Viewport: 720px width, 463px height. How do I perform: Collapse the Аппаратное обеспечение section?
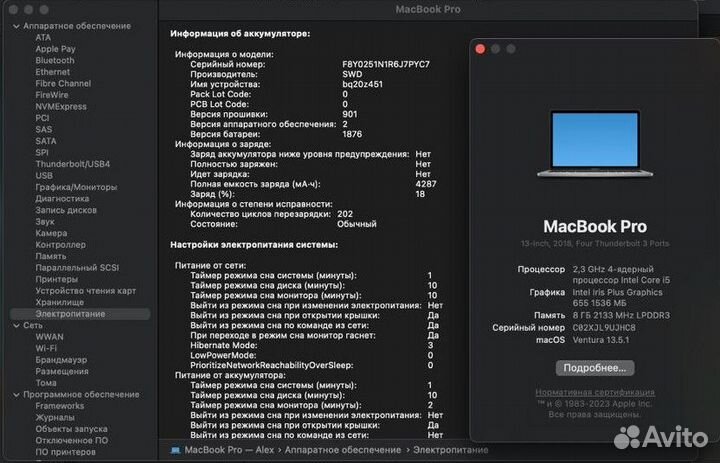pos(17,27)
